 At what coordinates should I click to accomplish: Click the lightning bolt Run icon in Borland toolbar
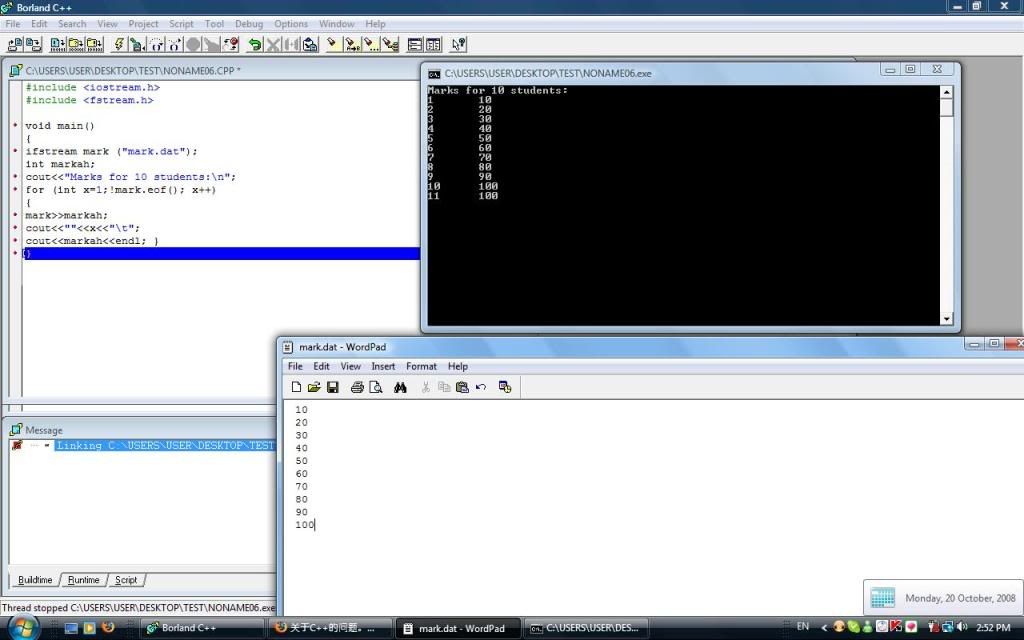119,44
